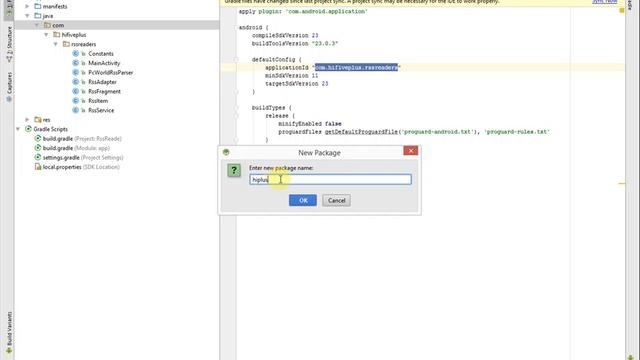Collapse the hifiveplus package arrow
The width and height of the screenshot is (640, 360).
point(46,35)
